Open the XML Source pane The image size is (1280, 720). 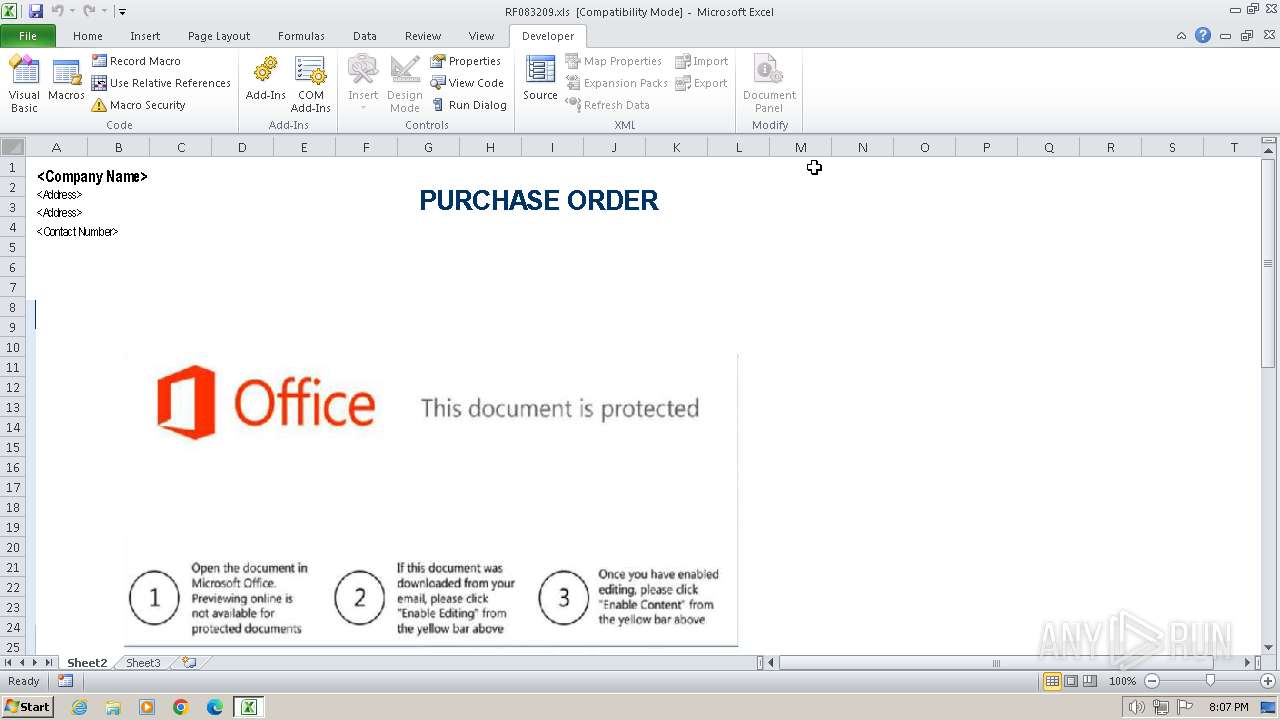tap(540, 80)
